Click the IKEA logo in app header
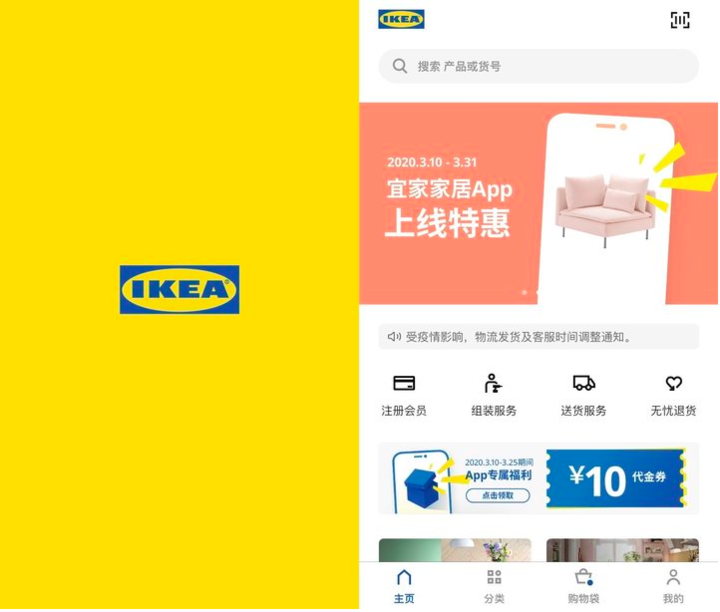 401,19
